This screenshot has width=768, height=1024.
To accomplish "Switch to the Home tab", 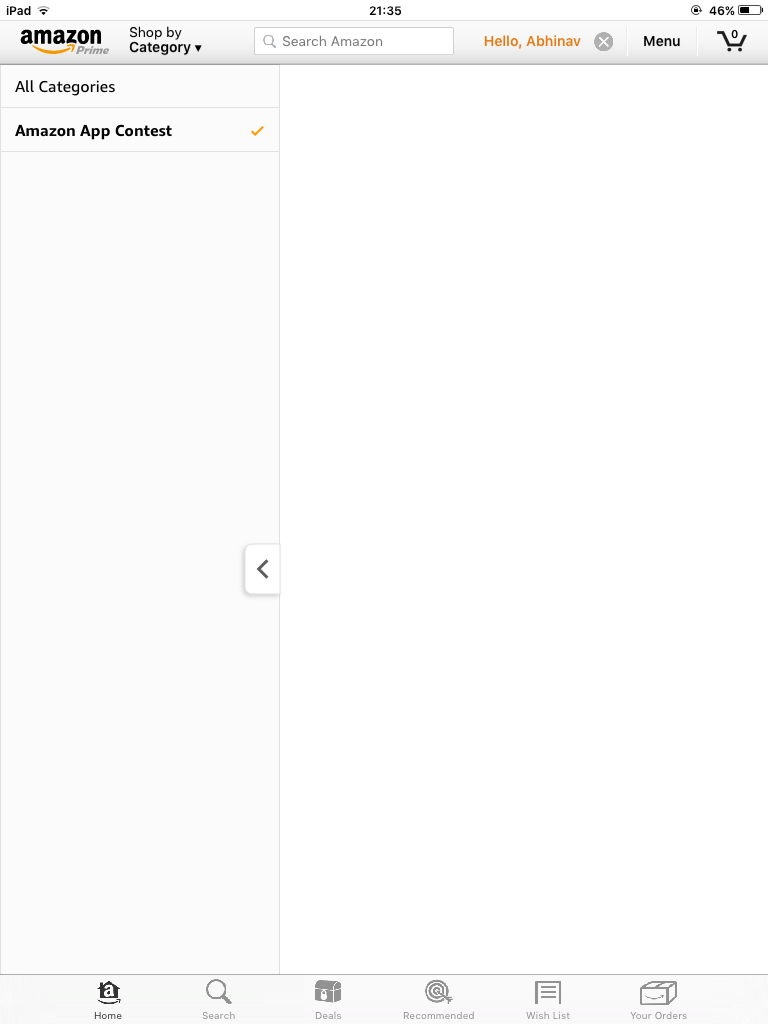I will click(x=108, y=1000).
